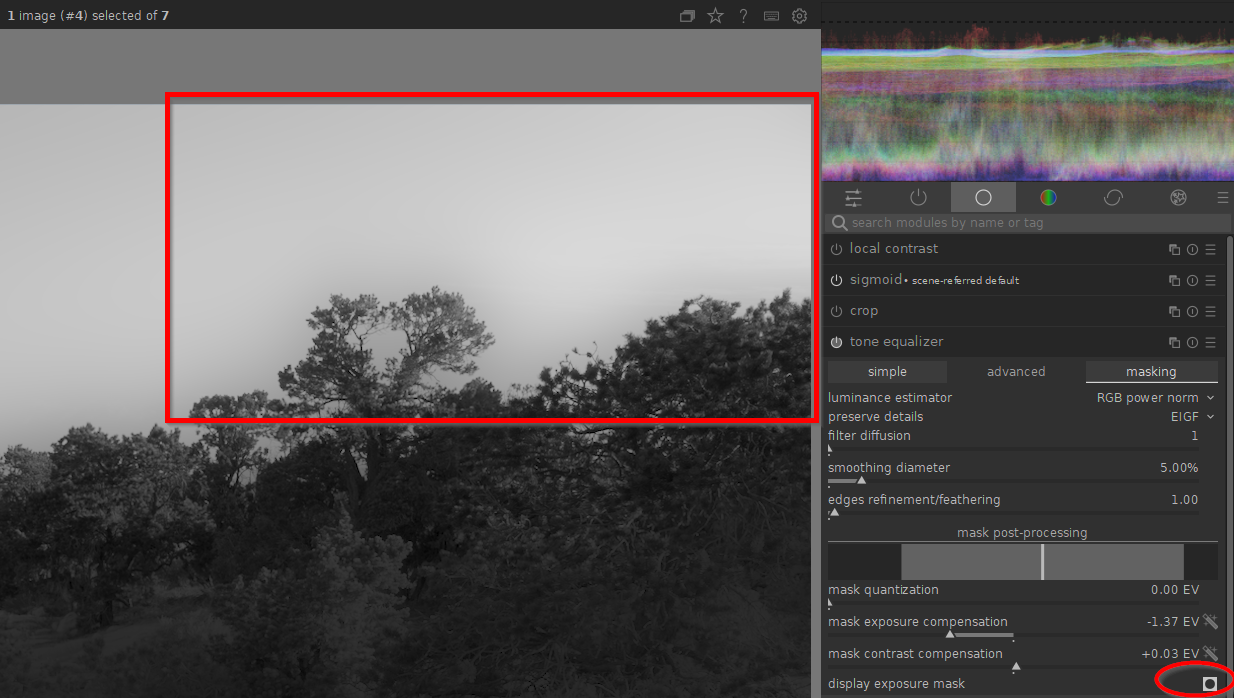Open local contrast presets menu
Image resolution: width=1234 pixels, height=698 pixels.
click(1210, 249)
